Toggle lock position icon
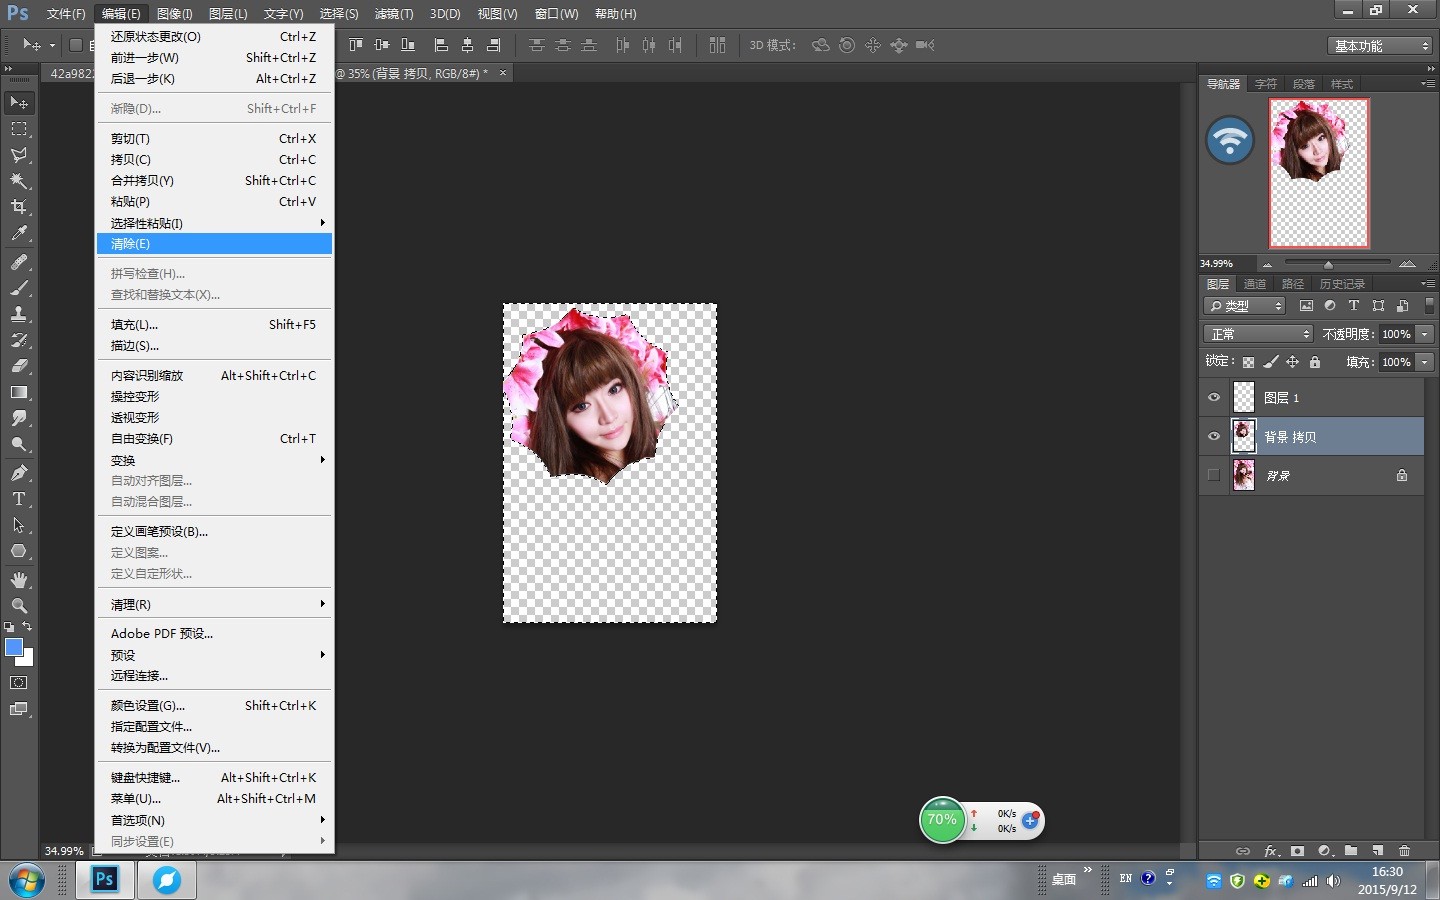 pyautogui.click(x=1292, y=362)
